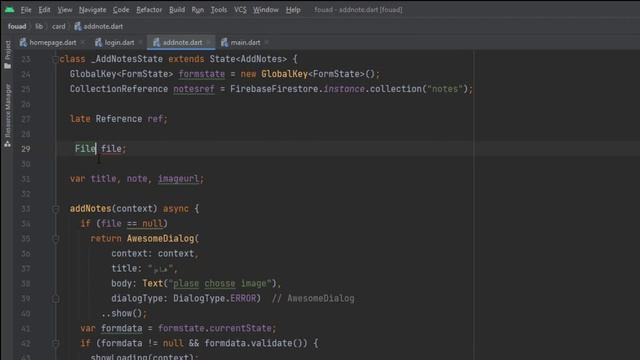This screenshot has height=360, width=640.
Task: Open the Run menu
Action: (198, 9)
